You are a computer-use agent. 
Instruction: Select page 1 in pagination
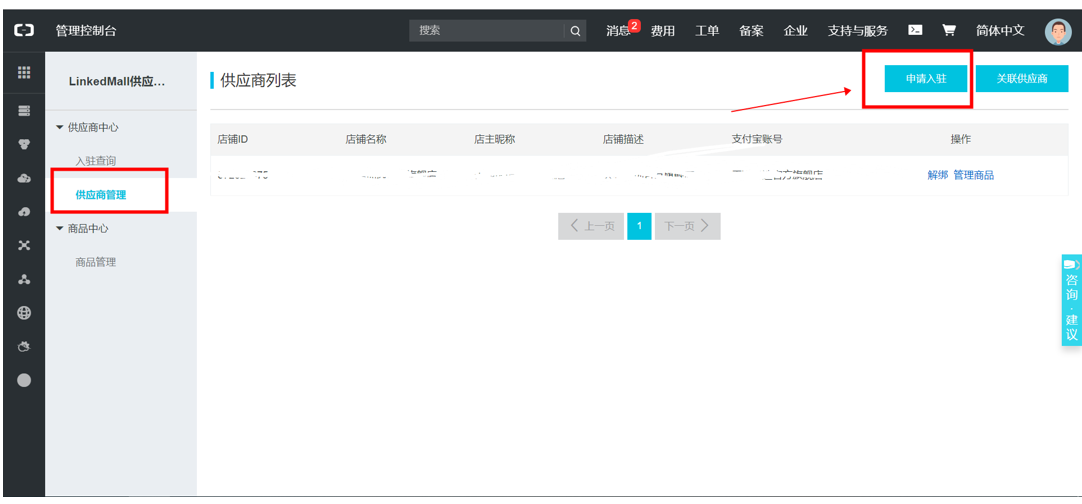coord(639,226)
